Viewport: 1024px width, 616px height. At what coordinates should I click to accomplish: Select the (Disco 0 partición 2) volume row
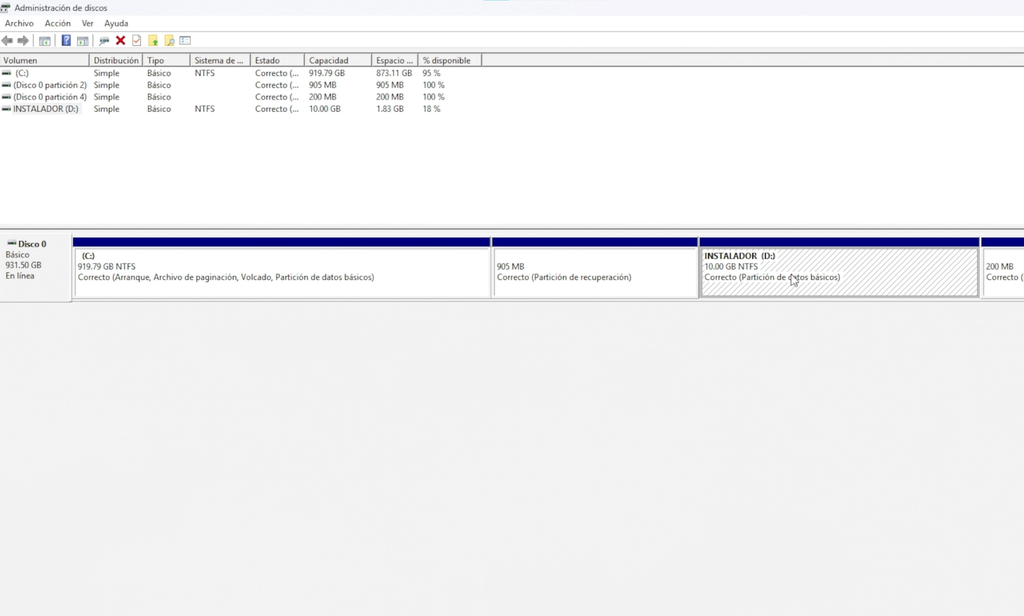click(x=50, y=85)
